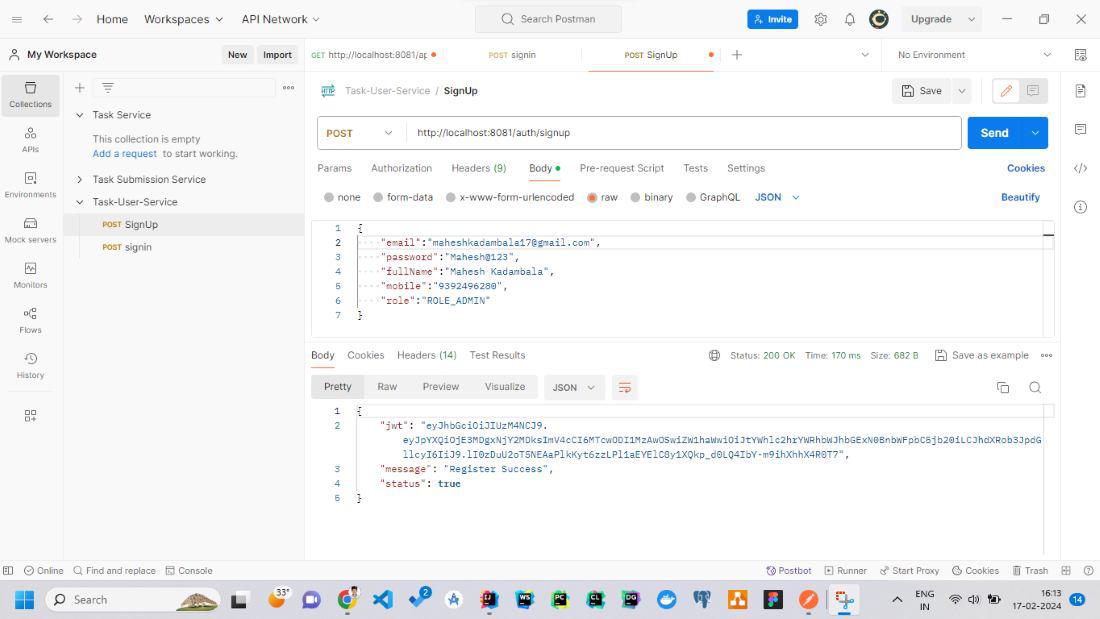The height and width of the screenshot is (619, 1100).
Task: Open collections more options ellipsis
Action: click(x=288, y=88)
